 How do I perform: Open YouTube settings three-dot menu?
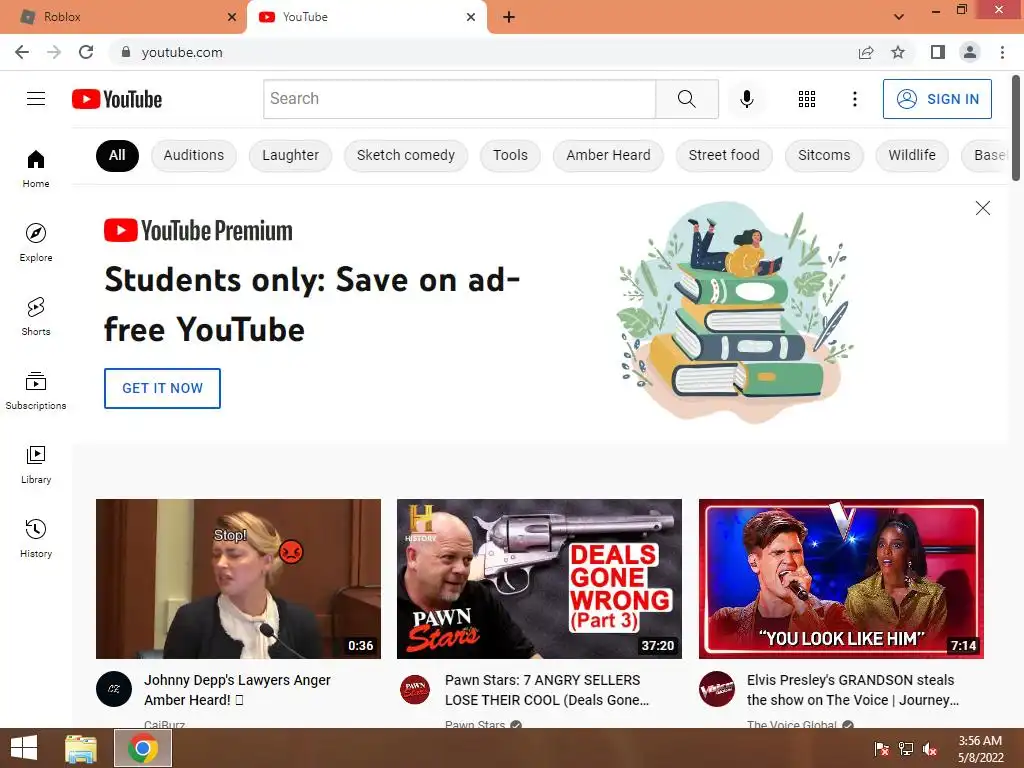pos(854,99)
